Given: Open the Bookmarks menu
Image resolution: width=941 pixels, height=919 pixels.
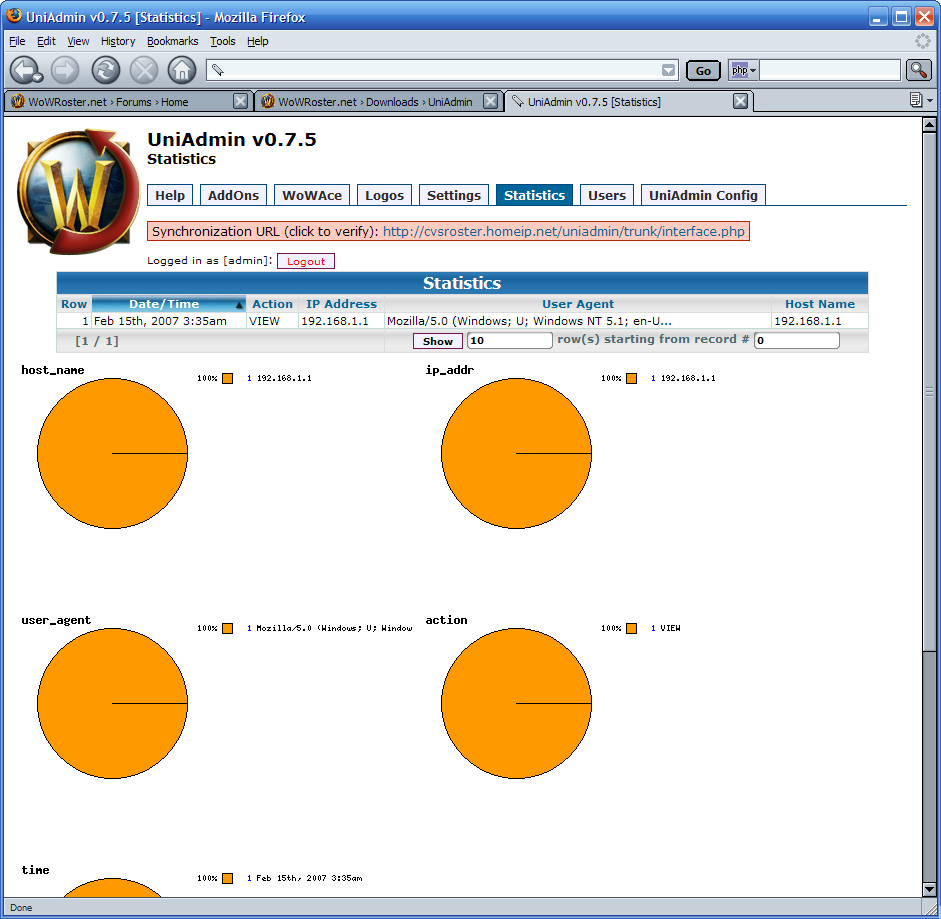Looking at the screenshot, I should (172, 41).
